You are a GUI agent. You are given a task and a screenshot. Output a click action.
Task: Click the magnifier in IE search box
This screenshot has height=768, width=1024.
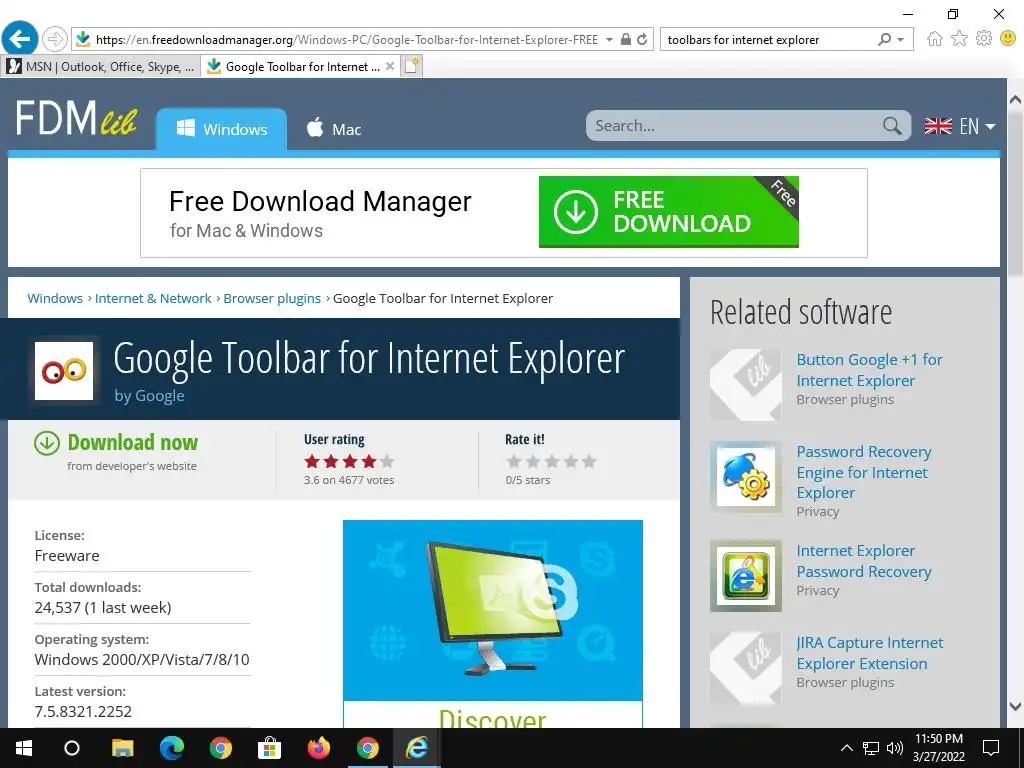point(885,39)
